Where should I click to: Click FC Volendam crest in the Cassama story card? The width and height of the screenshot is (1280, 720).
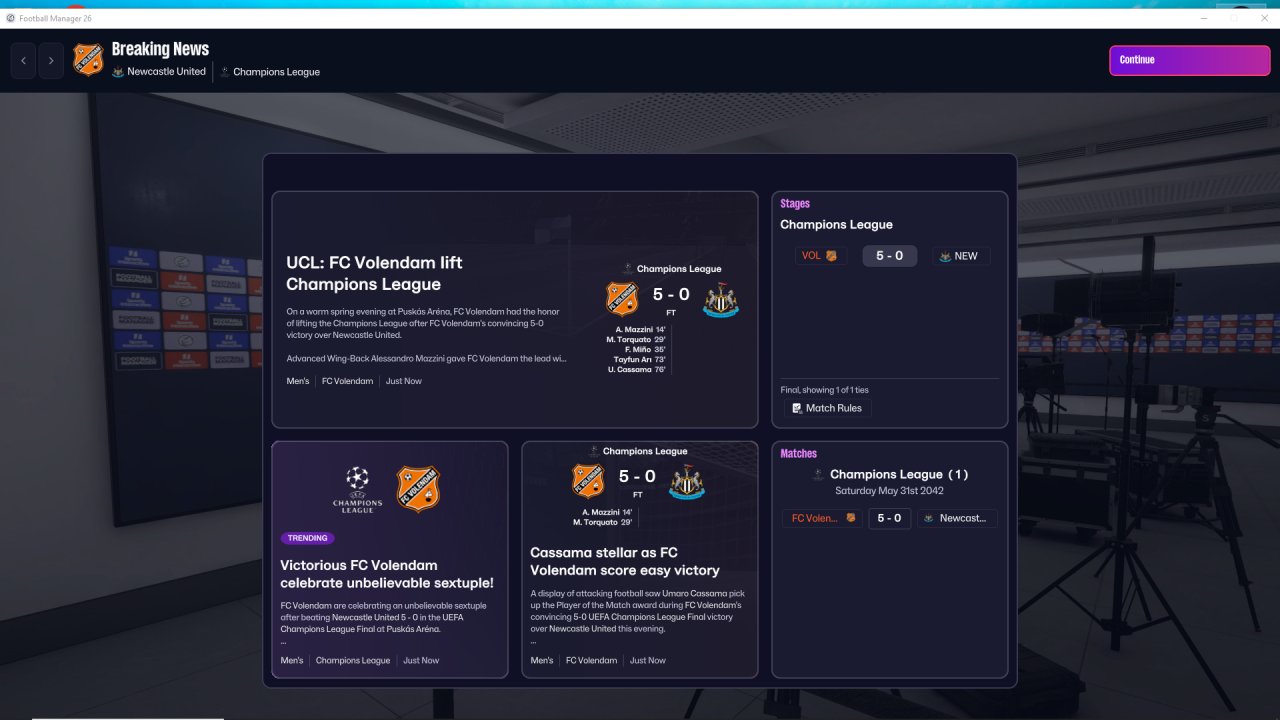point(588,481)
